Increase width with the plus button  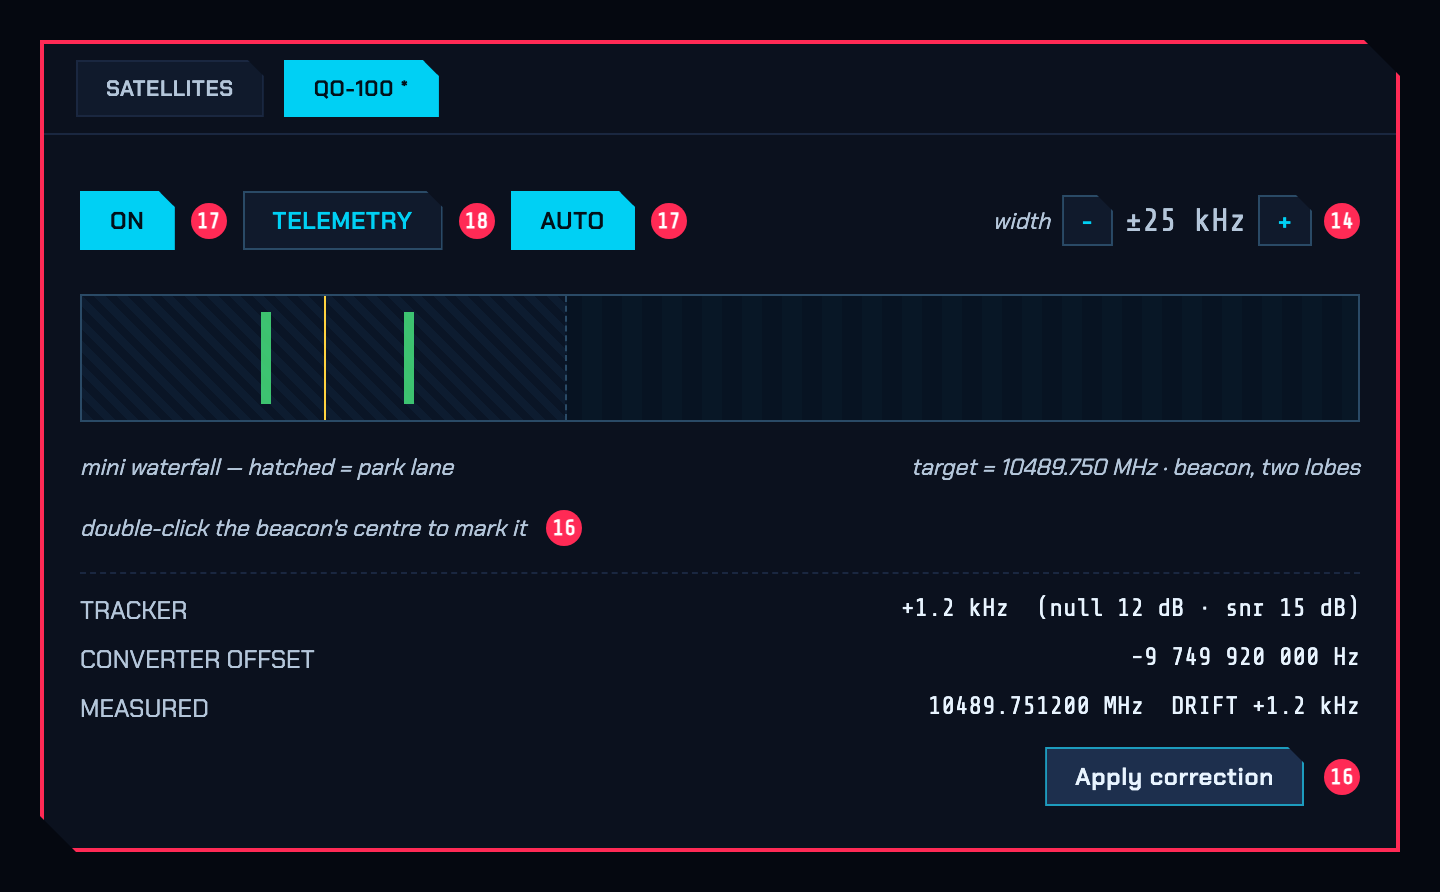point(1284,220)
